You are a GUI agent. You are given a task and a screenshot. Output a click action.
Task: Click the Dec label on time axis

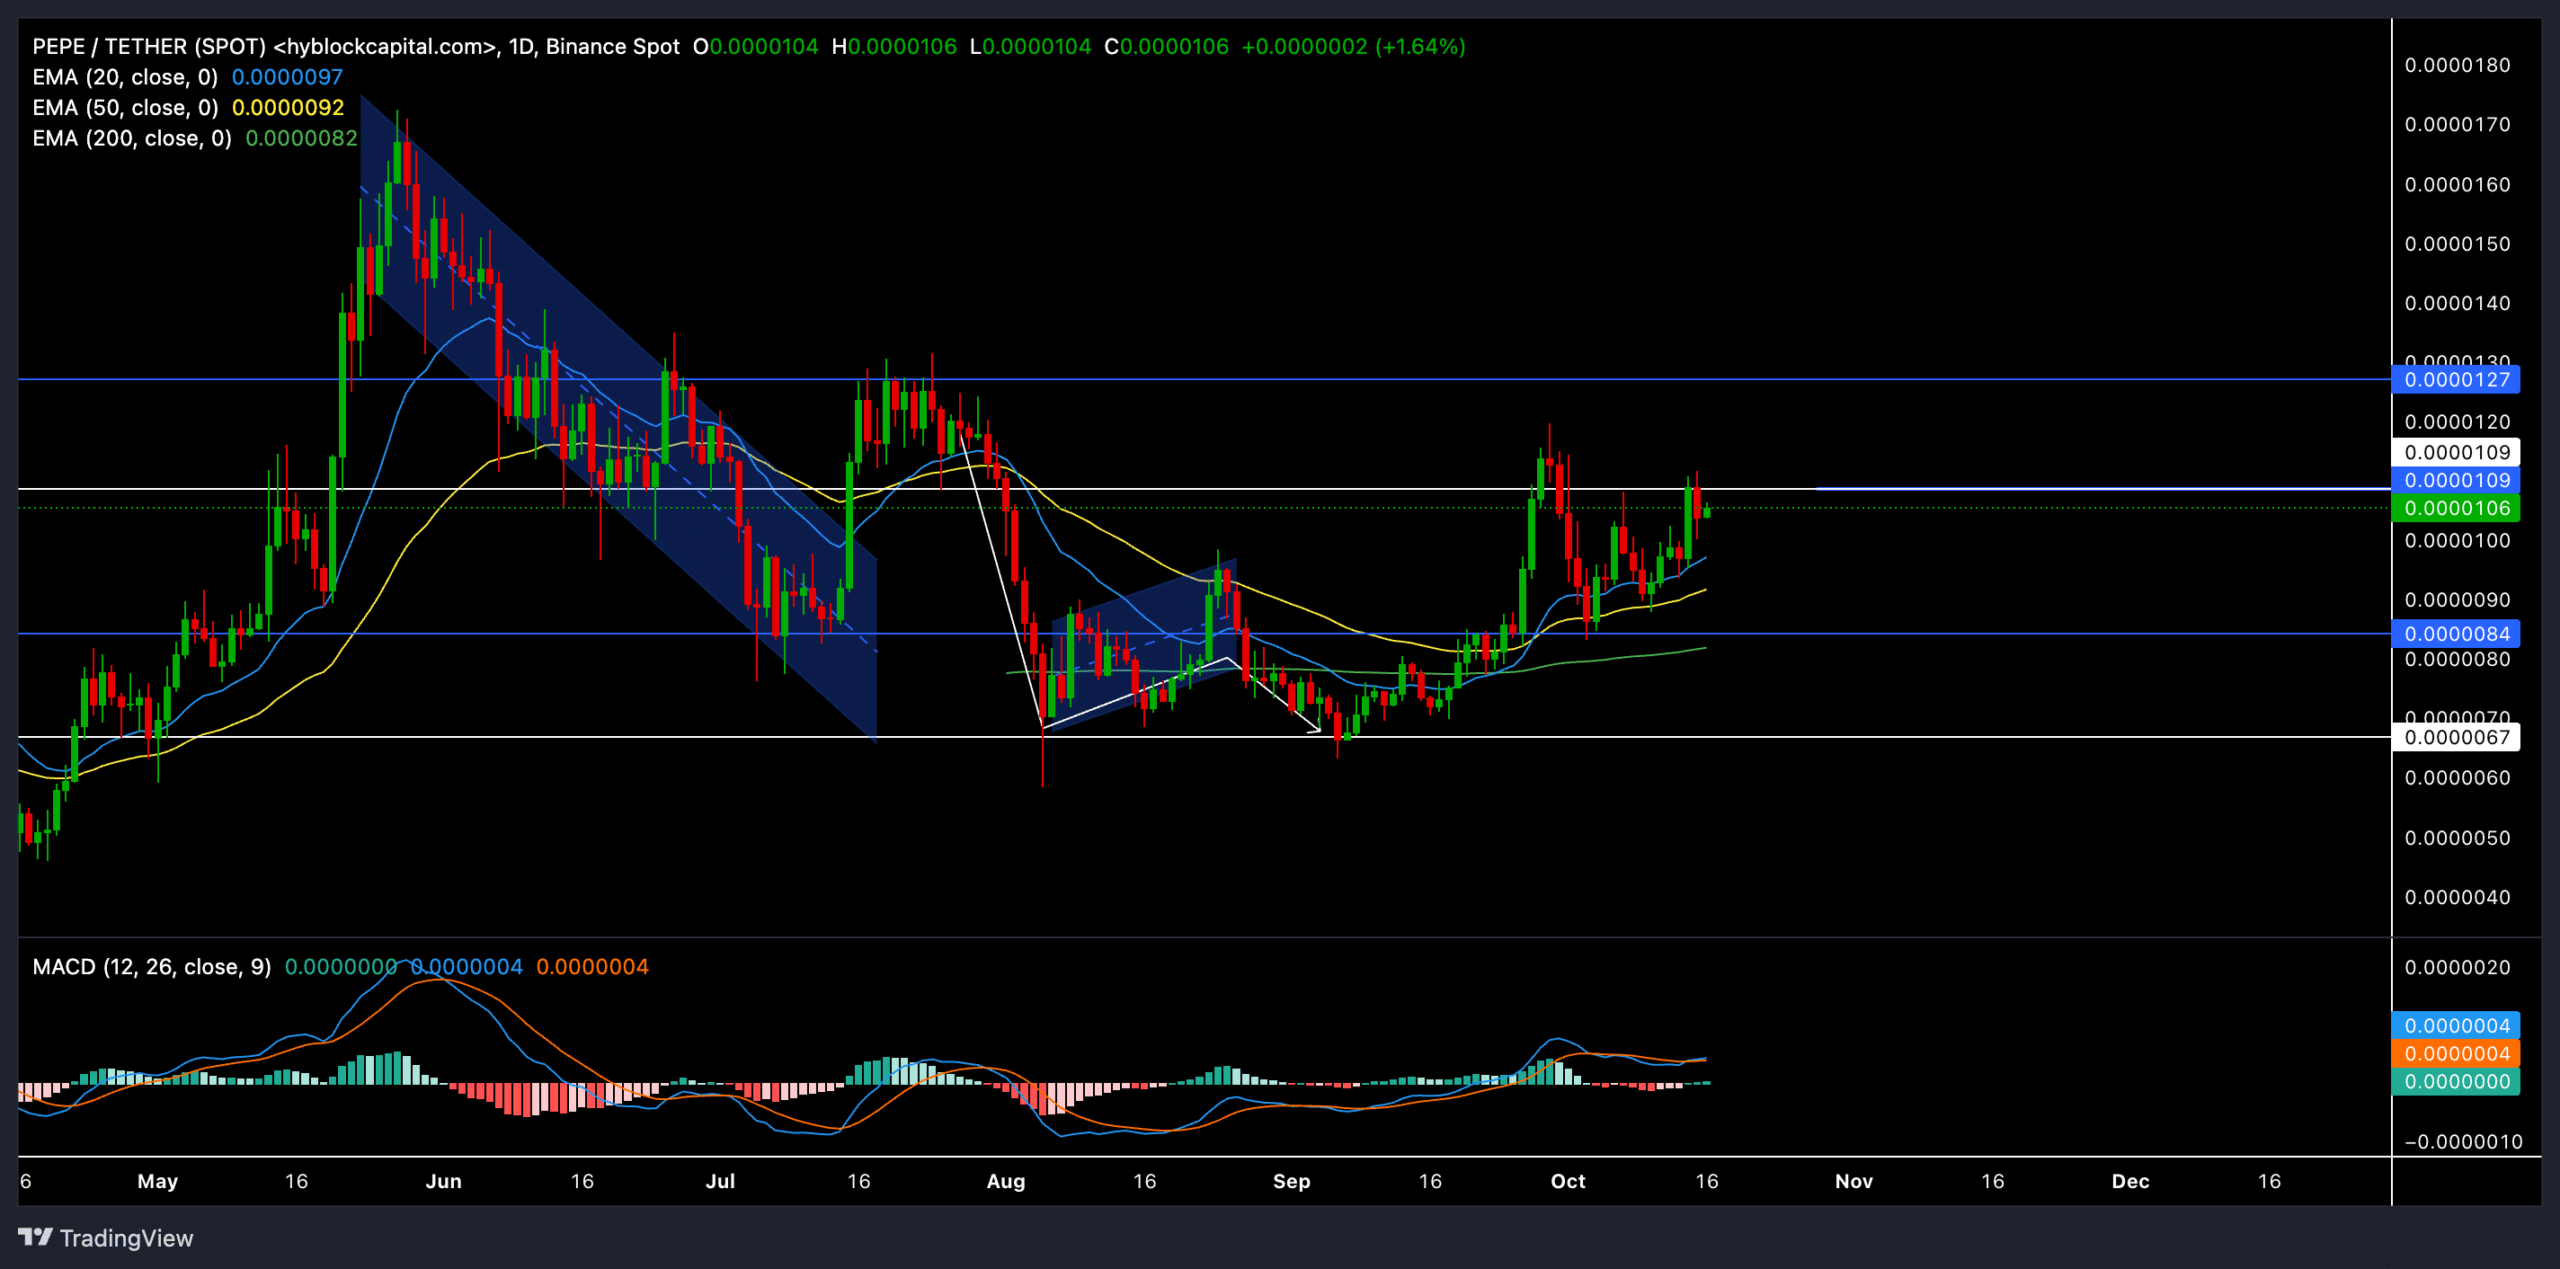tap(2130, 1181)
